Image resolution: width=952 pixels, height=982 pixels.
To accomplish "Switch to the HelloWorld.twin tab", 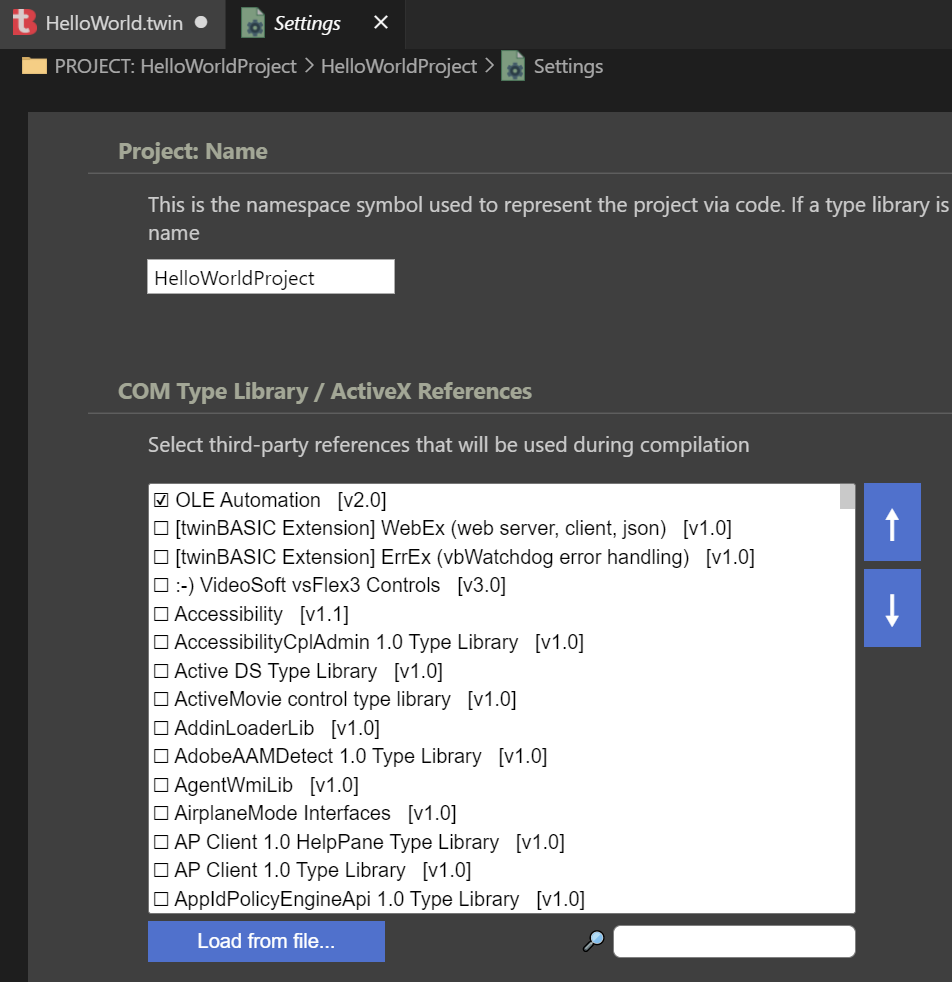I will [113, 24].
